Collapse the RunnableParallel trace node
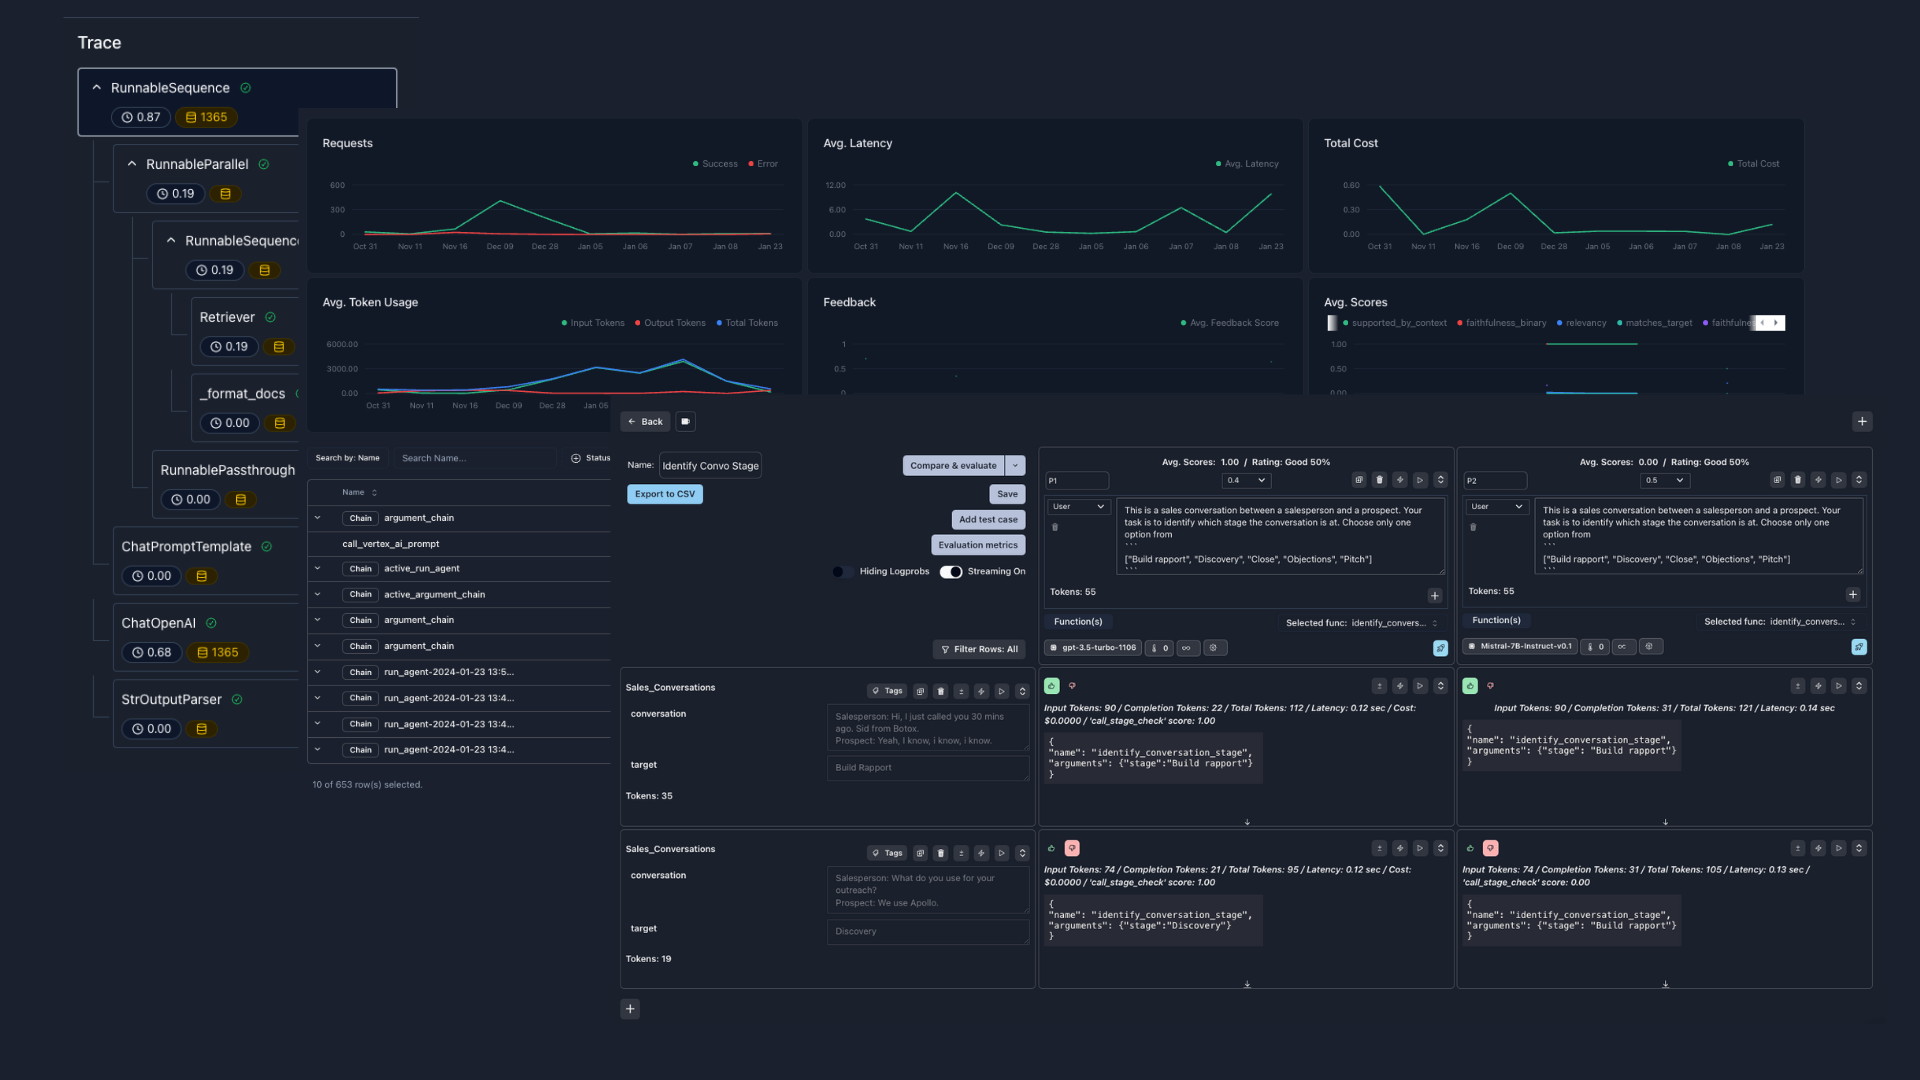The width and height of the screenshot is (1920, 1080). point(132,164)
